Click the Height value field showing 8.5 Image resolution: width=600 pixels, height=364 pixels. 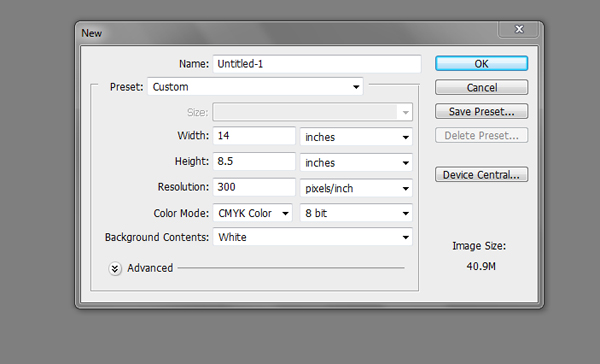coord(254,161)
